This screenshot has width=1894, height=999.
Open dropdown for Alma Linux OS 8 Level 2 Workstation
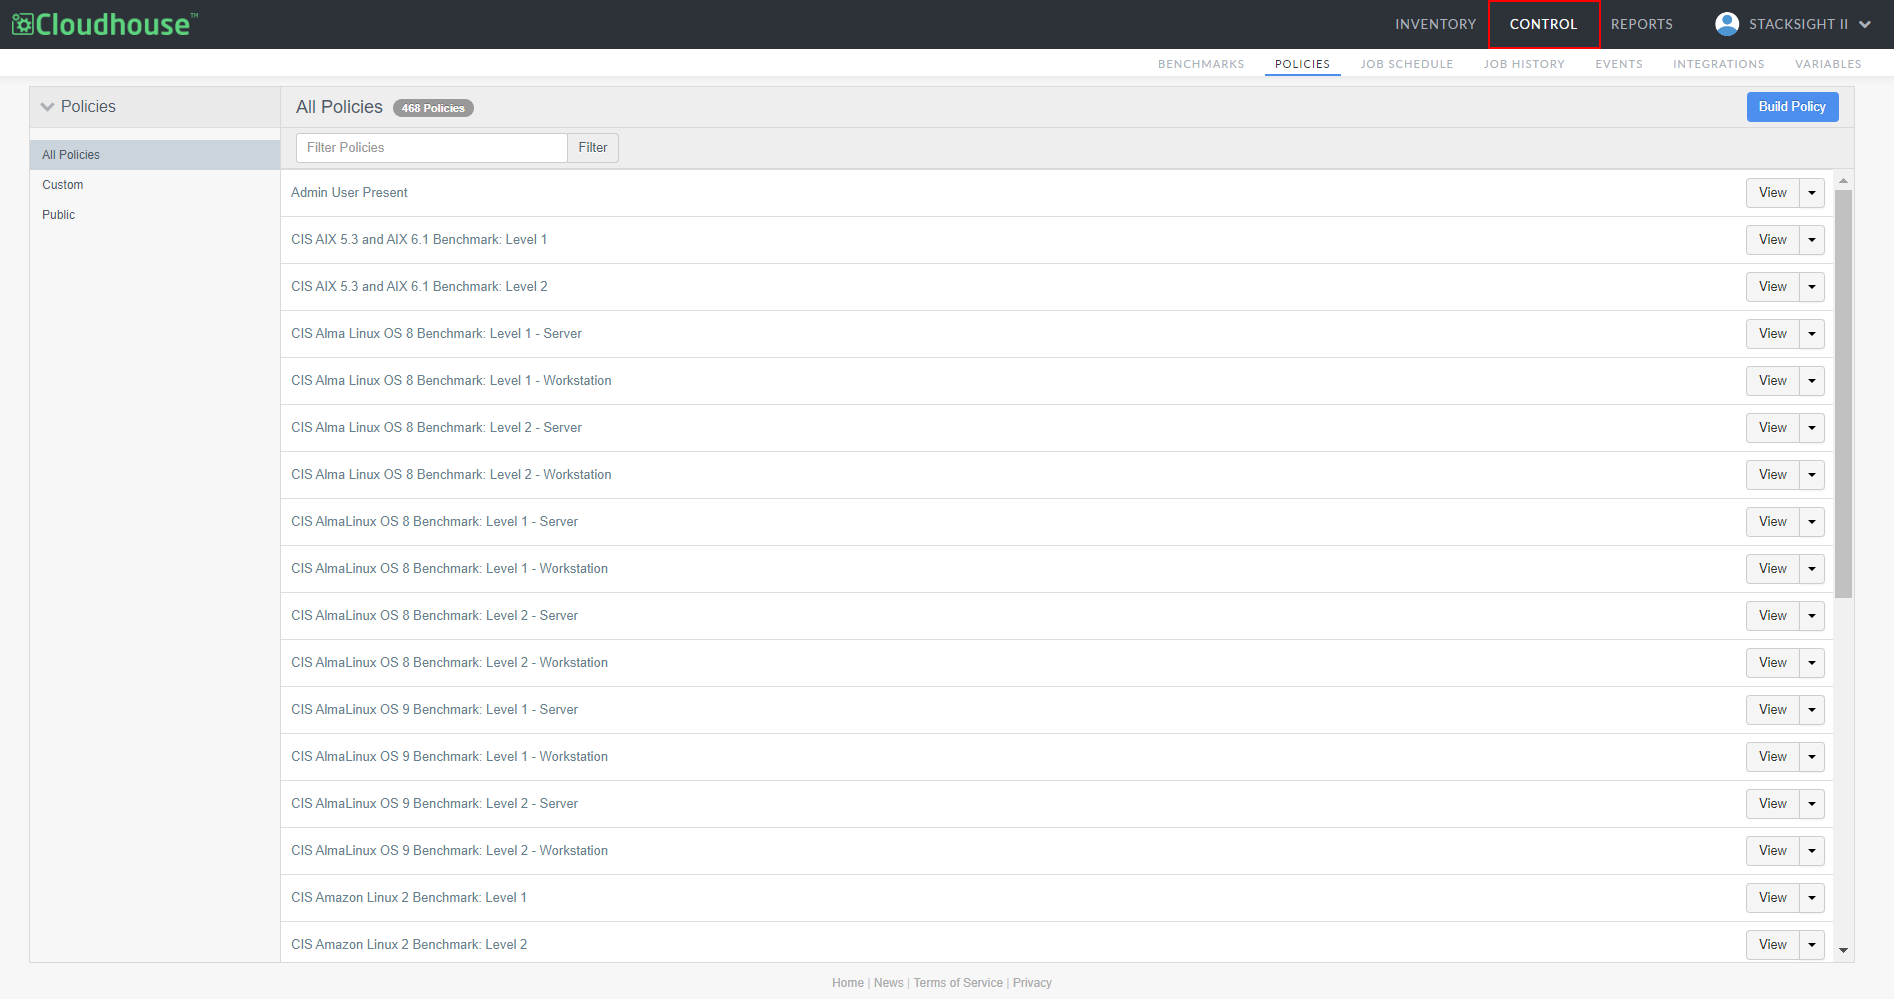click(1812, 475)
